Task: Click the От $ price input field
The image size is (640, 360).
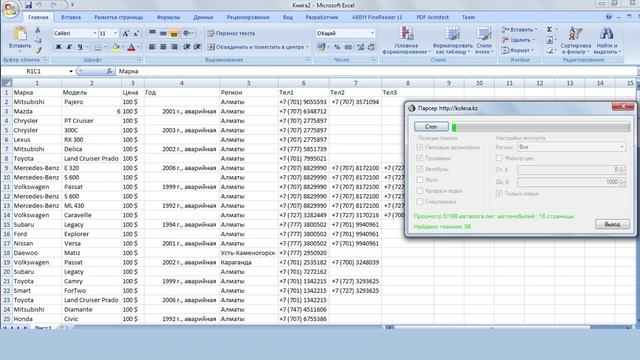Action: (x=571, y=169)
